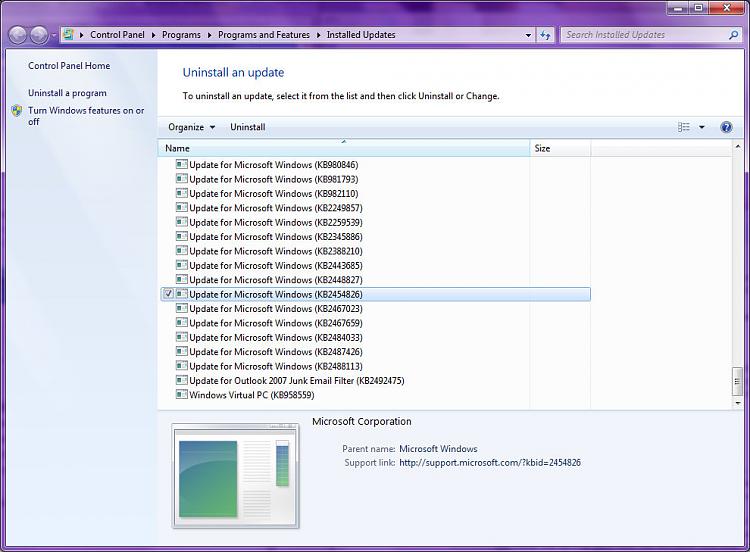Sort list by the Size column header

[560, 148]
